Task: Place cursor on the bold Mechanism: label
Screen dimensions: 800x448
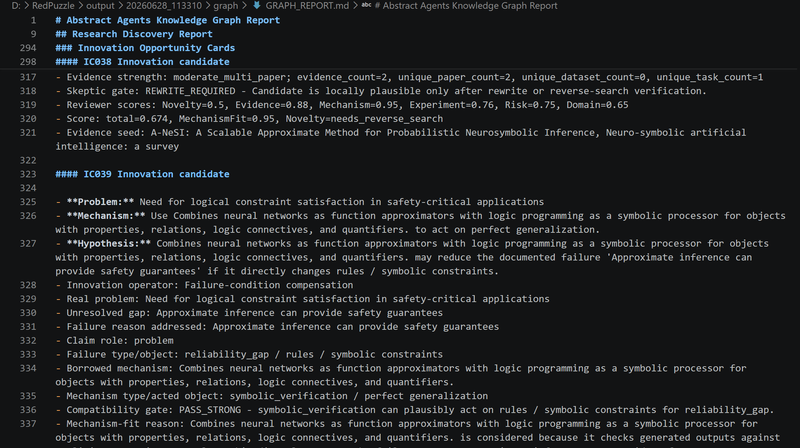Action: click(106, 215)
